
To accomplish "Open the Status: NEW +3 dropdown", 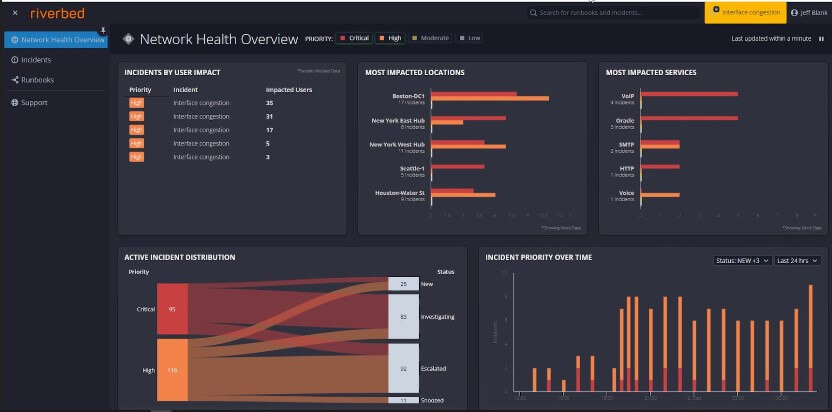I will 742,261.
